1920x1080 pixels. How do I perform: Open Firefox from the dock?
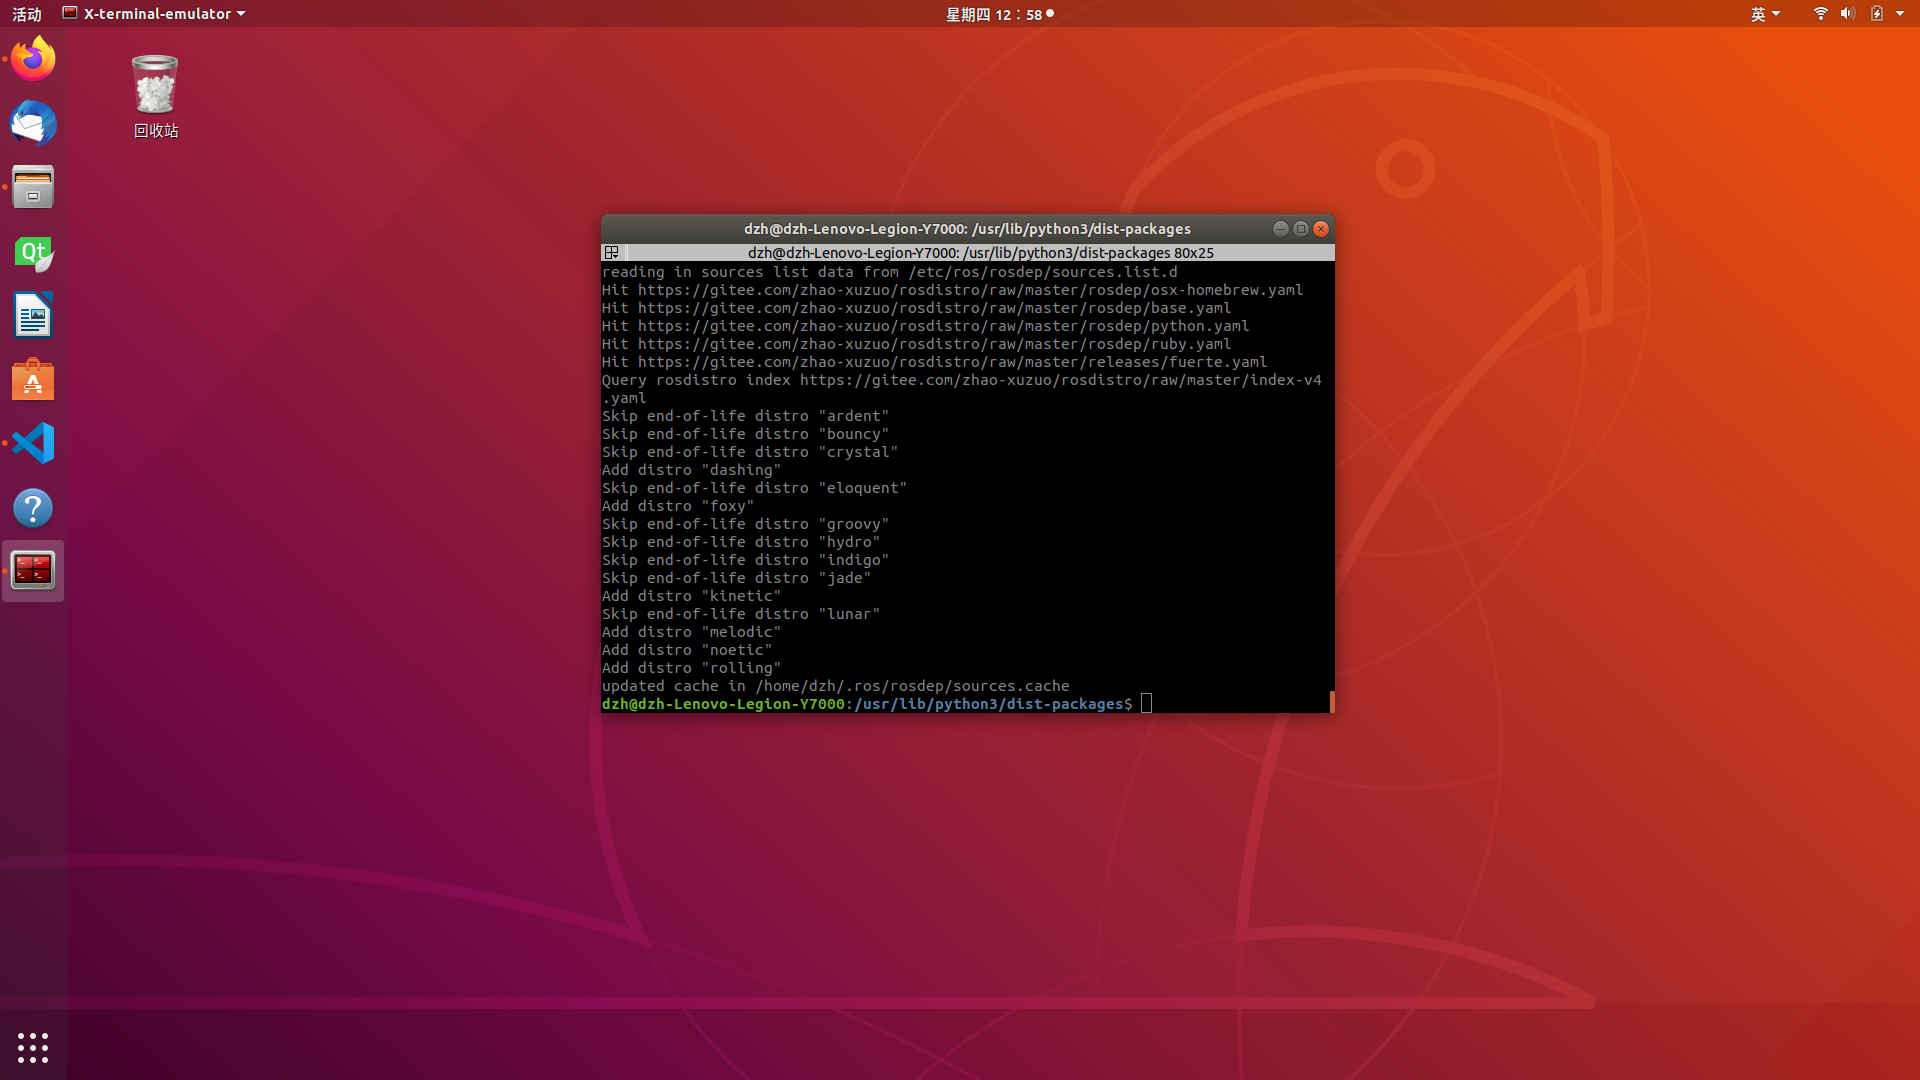pos(33,59)
